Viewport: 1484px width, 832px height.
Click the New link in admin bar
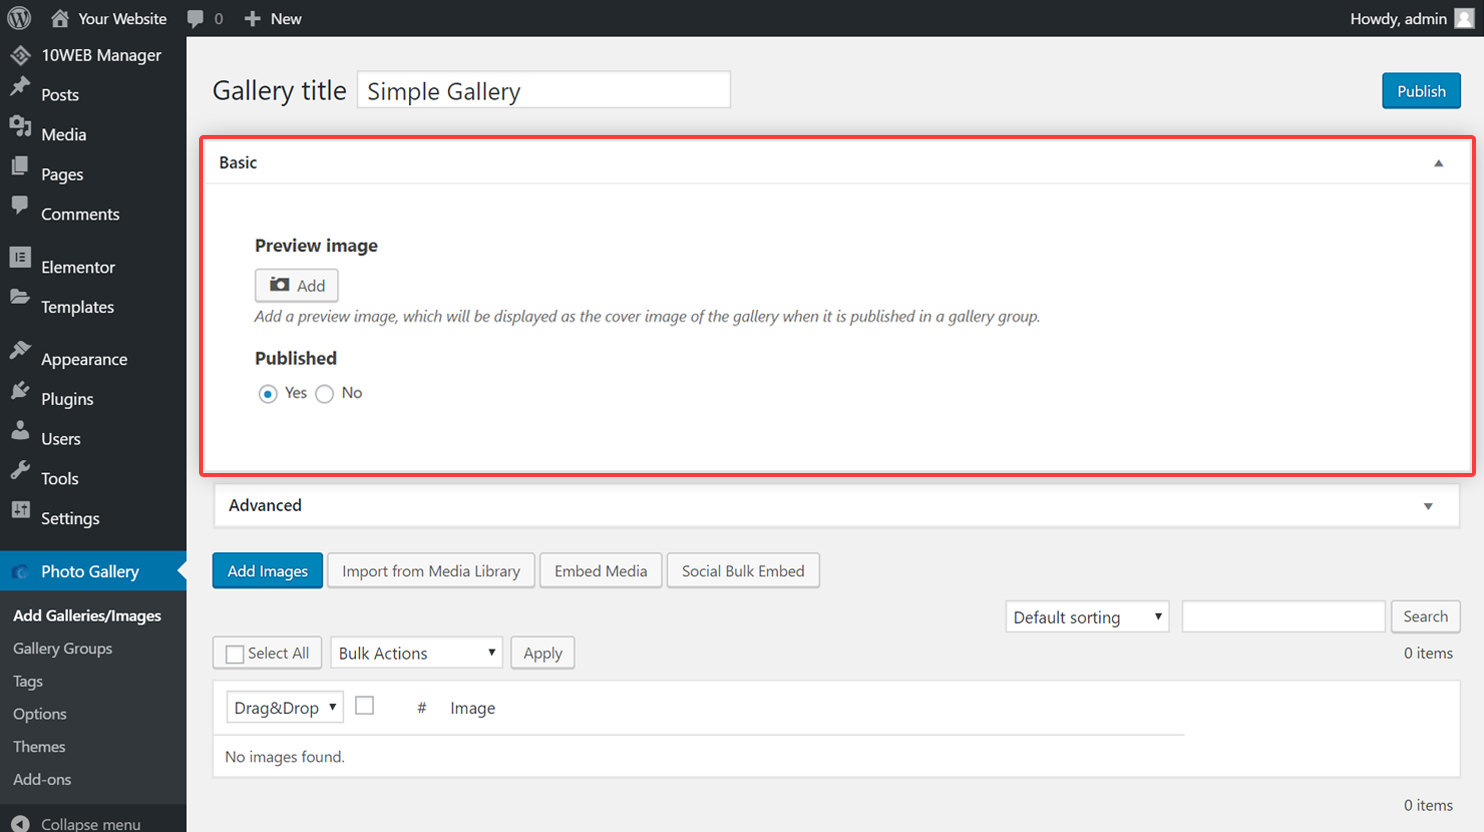(x=286, y=19)
